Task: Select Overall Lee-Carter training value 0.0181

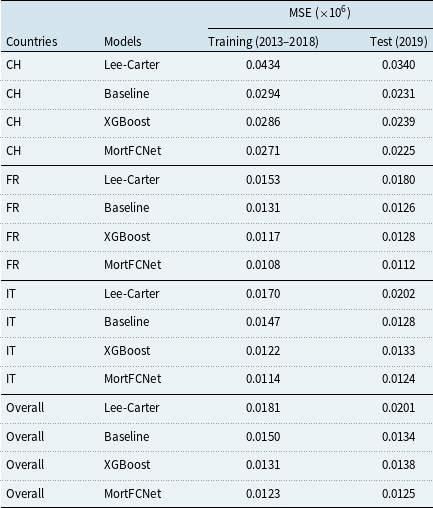Action: (x=263, y=408)
